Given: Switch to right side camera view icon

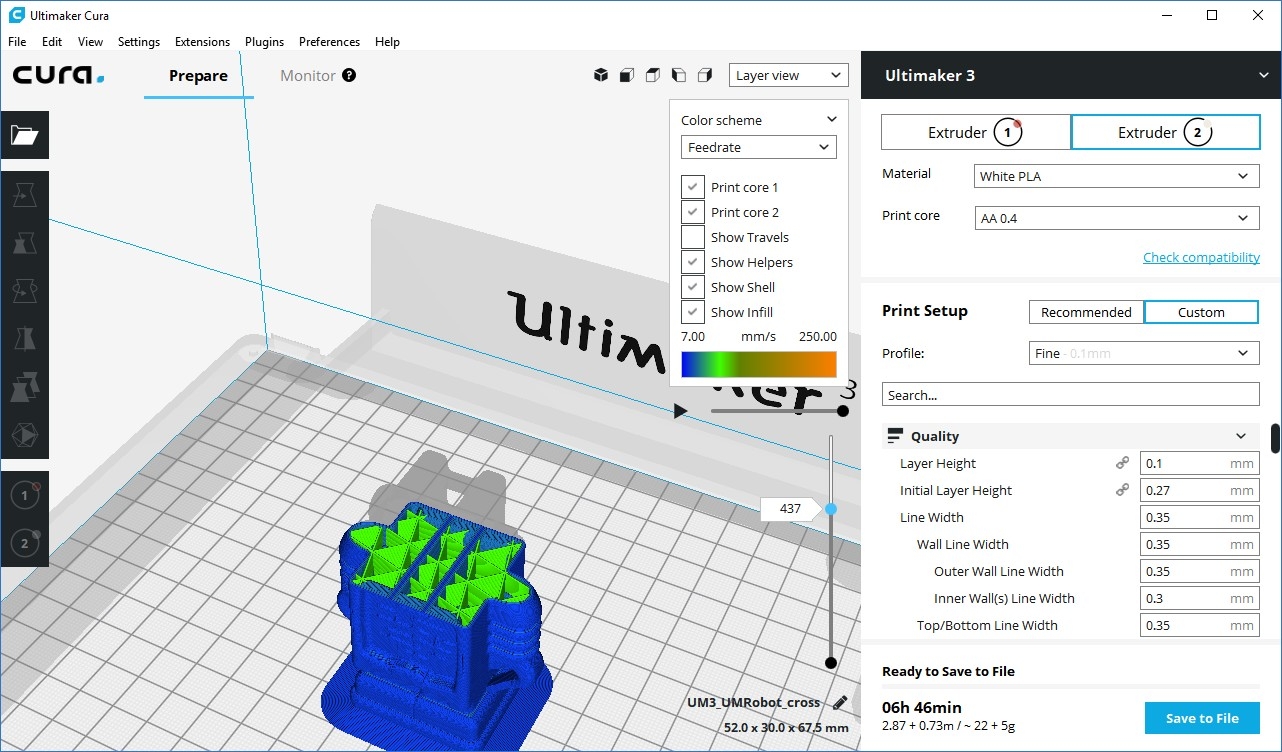Looking at the screenshot, I should coord(705,75).
